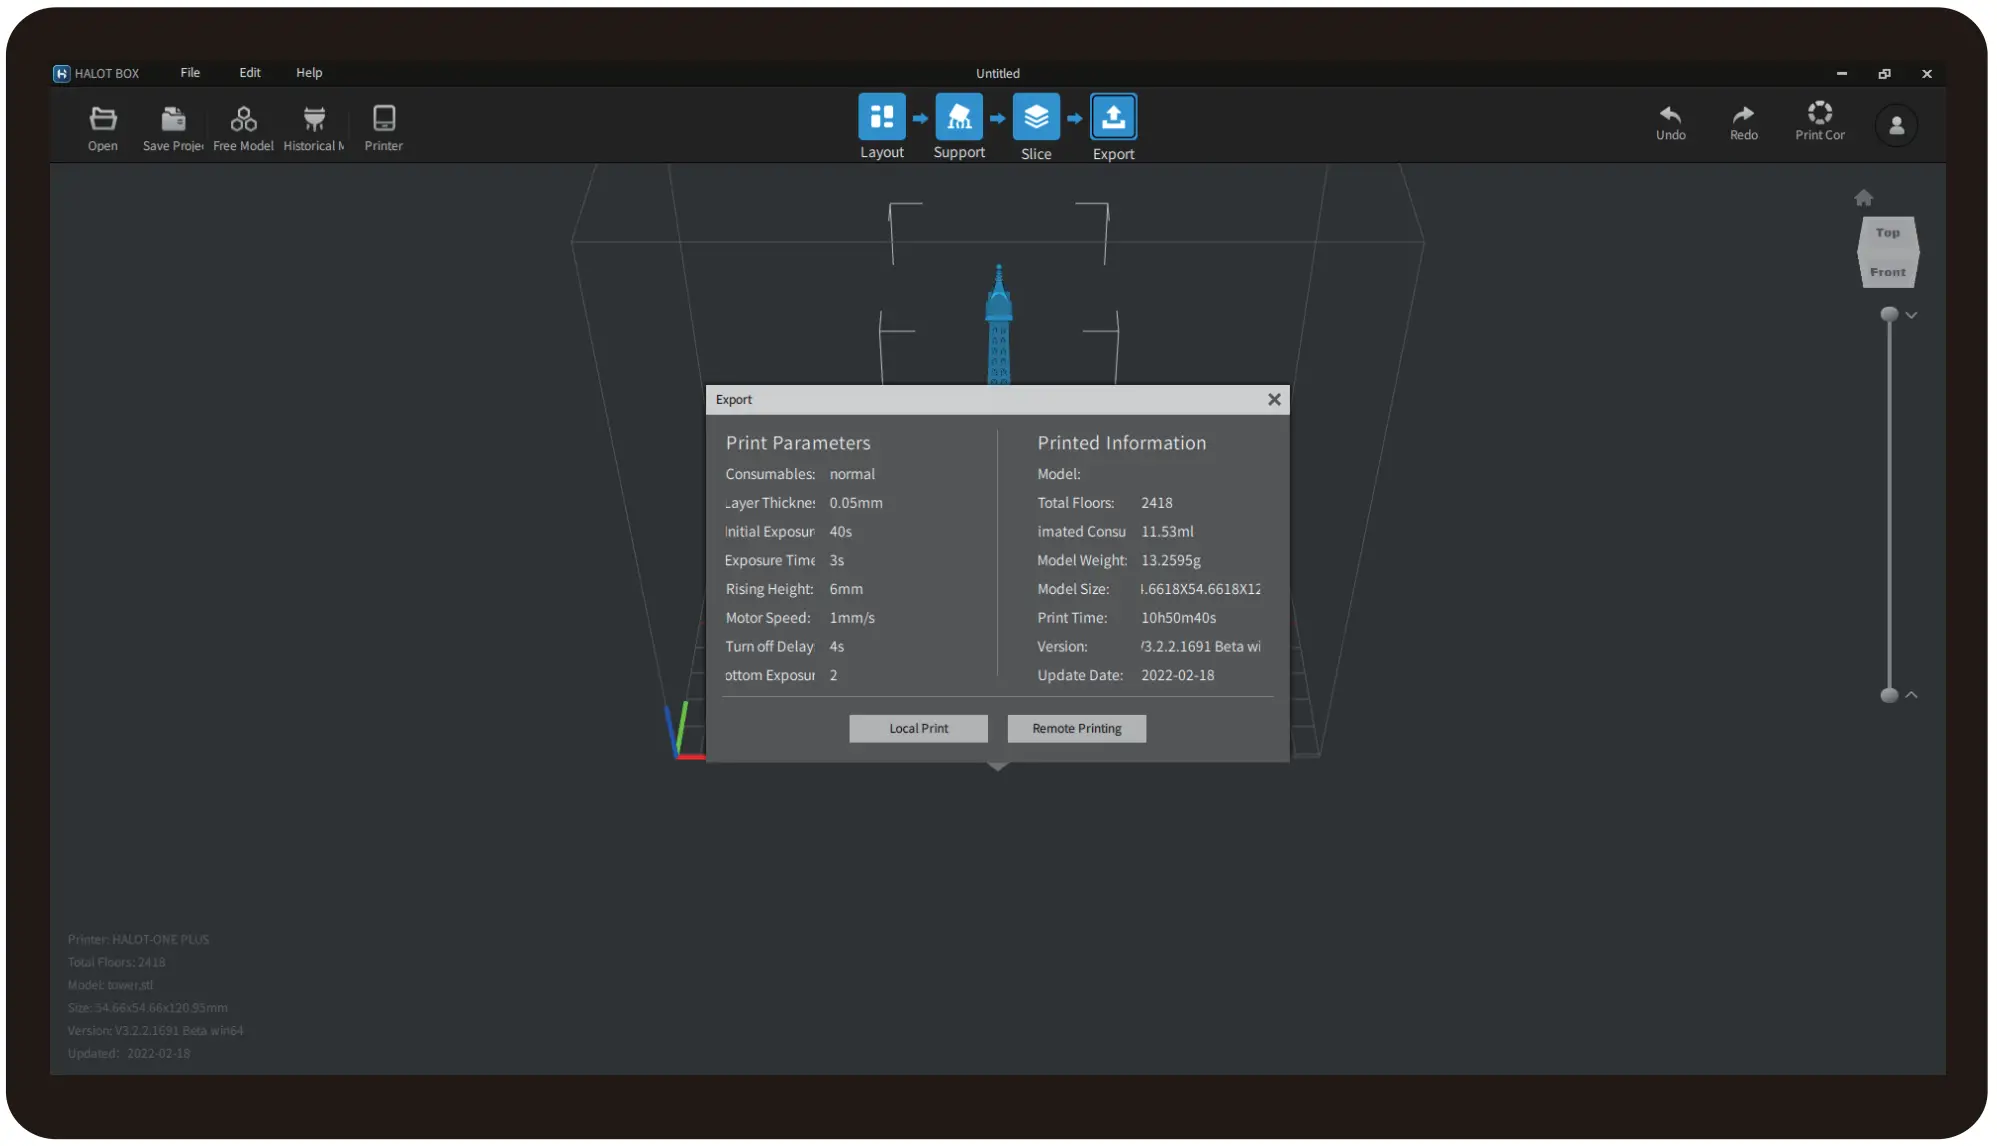Undo the last action
The image size is (1997, 1146).
pyautogui.click(x=1671, y=121)
